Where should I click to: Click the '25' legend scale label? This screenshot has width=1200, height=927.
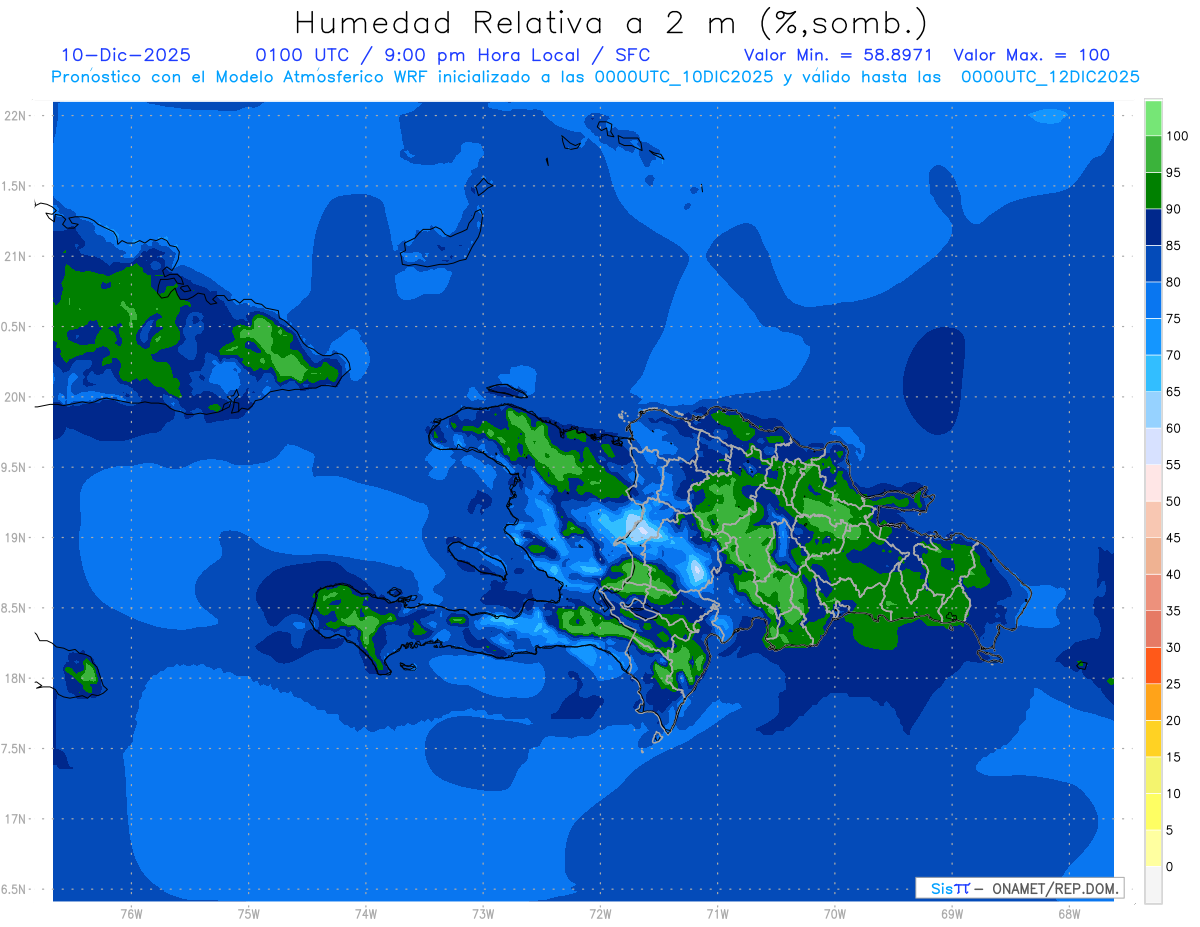click(x=1173, y=683)
